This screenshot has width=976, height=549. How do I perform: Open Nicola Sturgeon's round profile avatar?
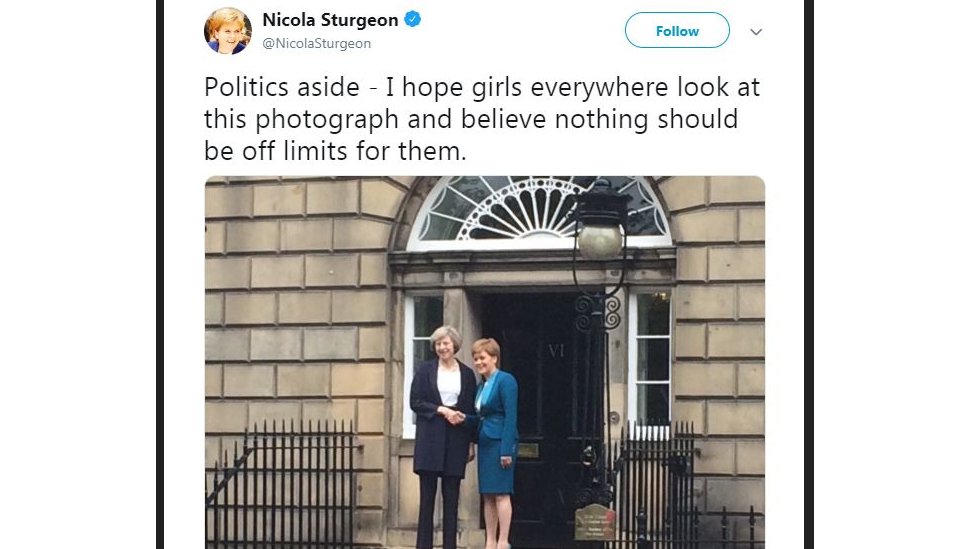point(228,31)
